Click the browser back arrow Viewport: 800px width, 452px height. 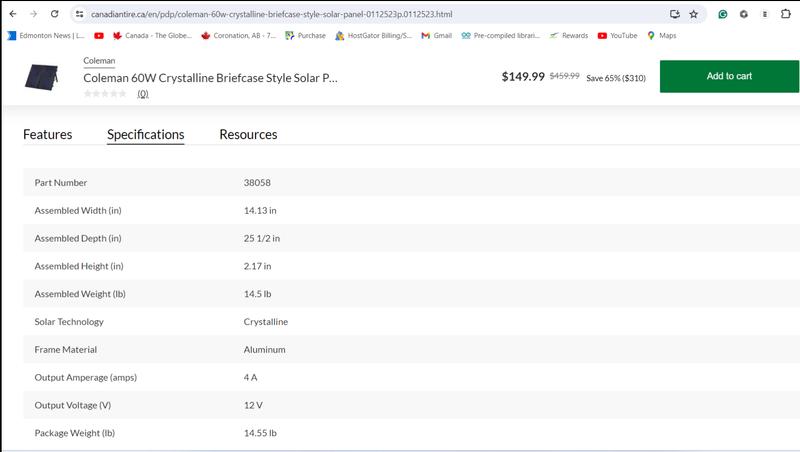11,14
